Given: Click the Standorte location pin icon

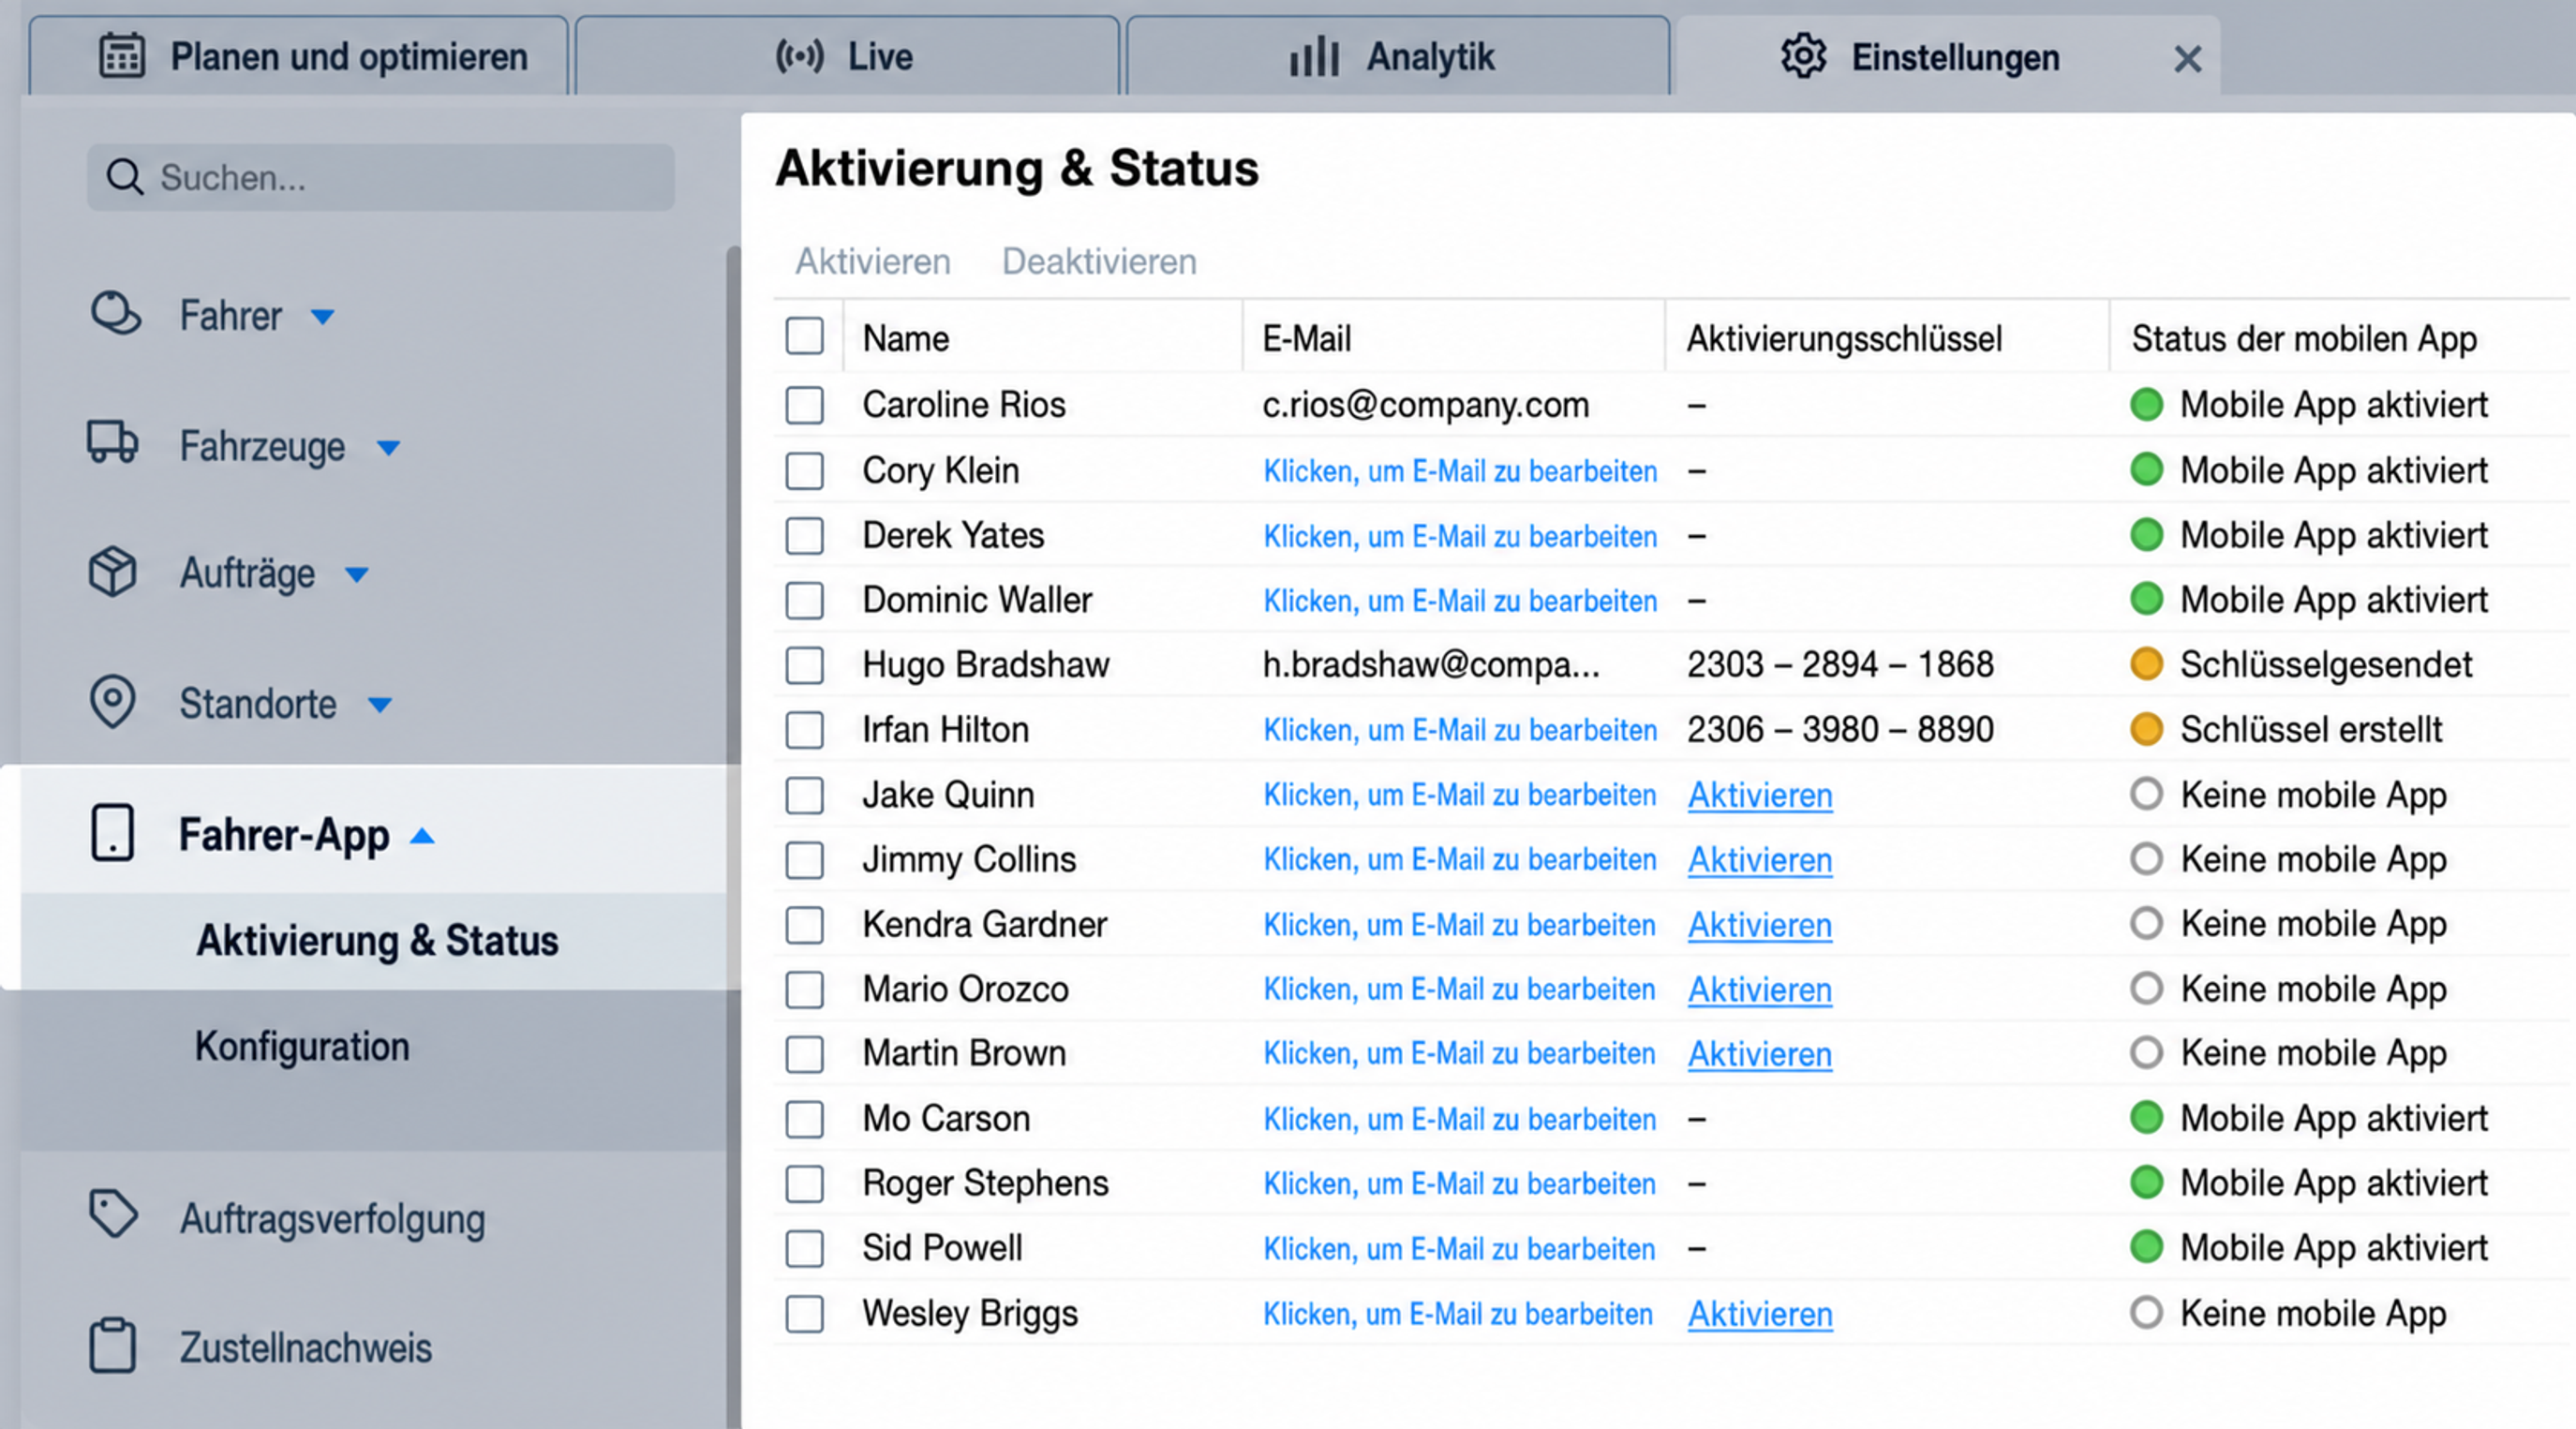Looking at the screenshot, I should 112,701.
